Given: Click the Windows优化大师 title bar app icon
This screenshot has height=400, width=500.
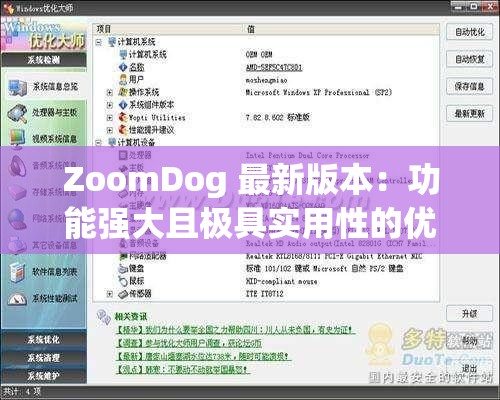Looking at the screenshot, I should [x=9, y=8].
